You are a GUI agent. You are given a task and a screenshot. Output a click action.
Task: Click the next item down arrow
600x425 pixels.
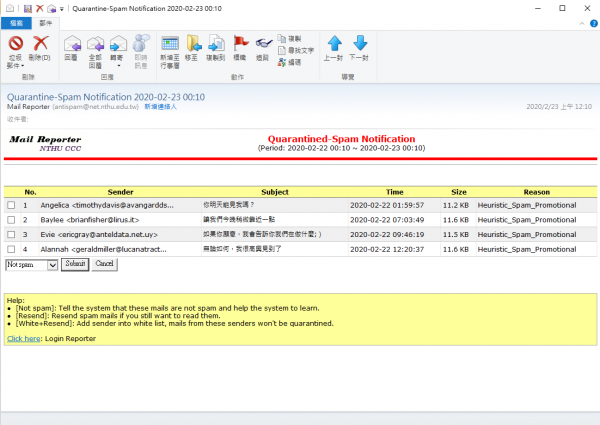(360, 45)
